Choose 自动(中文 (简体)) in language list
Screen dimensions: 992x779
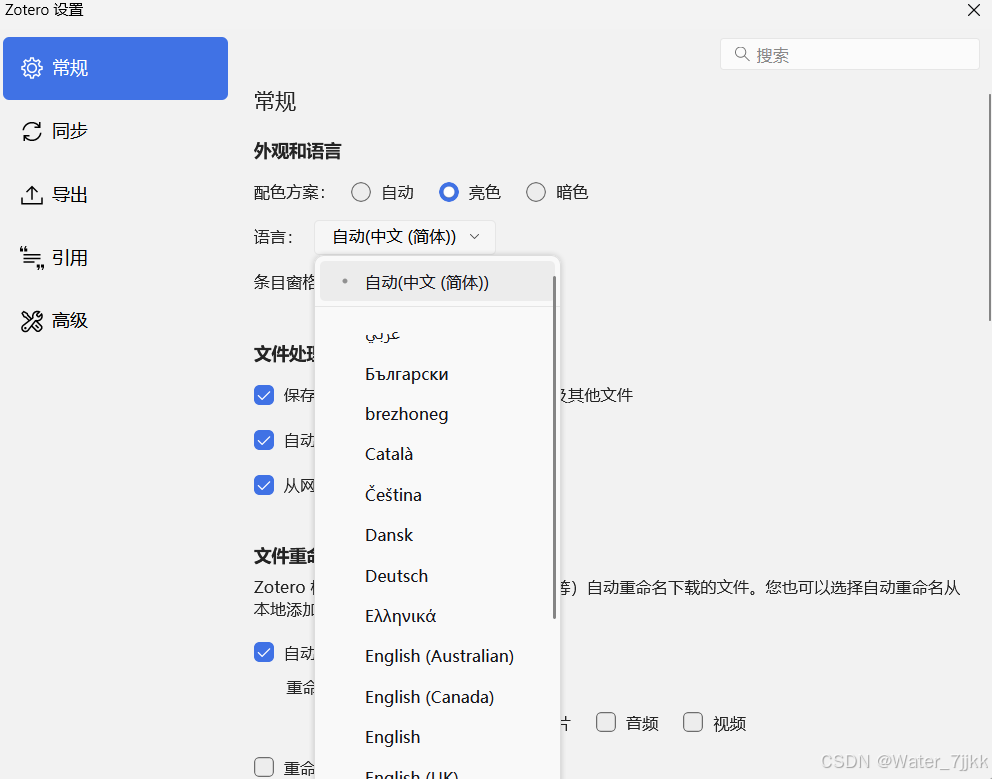click(x=437, y=282)
